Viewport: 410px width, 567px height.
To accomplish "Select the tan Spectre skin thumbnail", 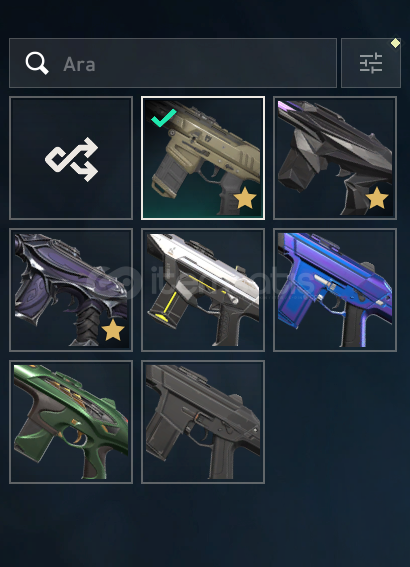I will [203, 158].
